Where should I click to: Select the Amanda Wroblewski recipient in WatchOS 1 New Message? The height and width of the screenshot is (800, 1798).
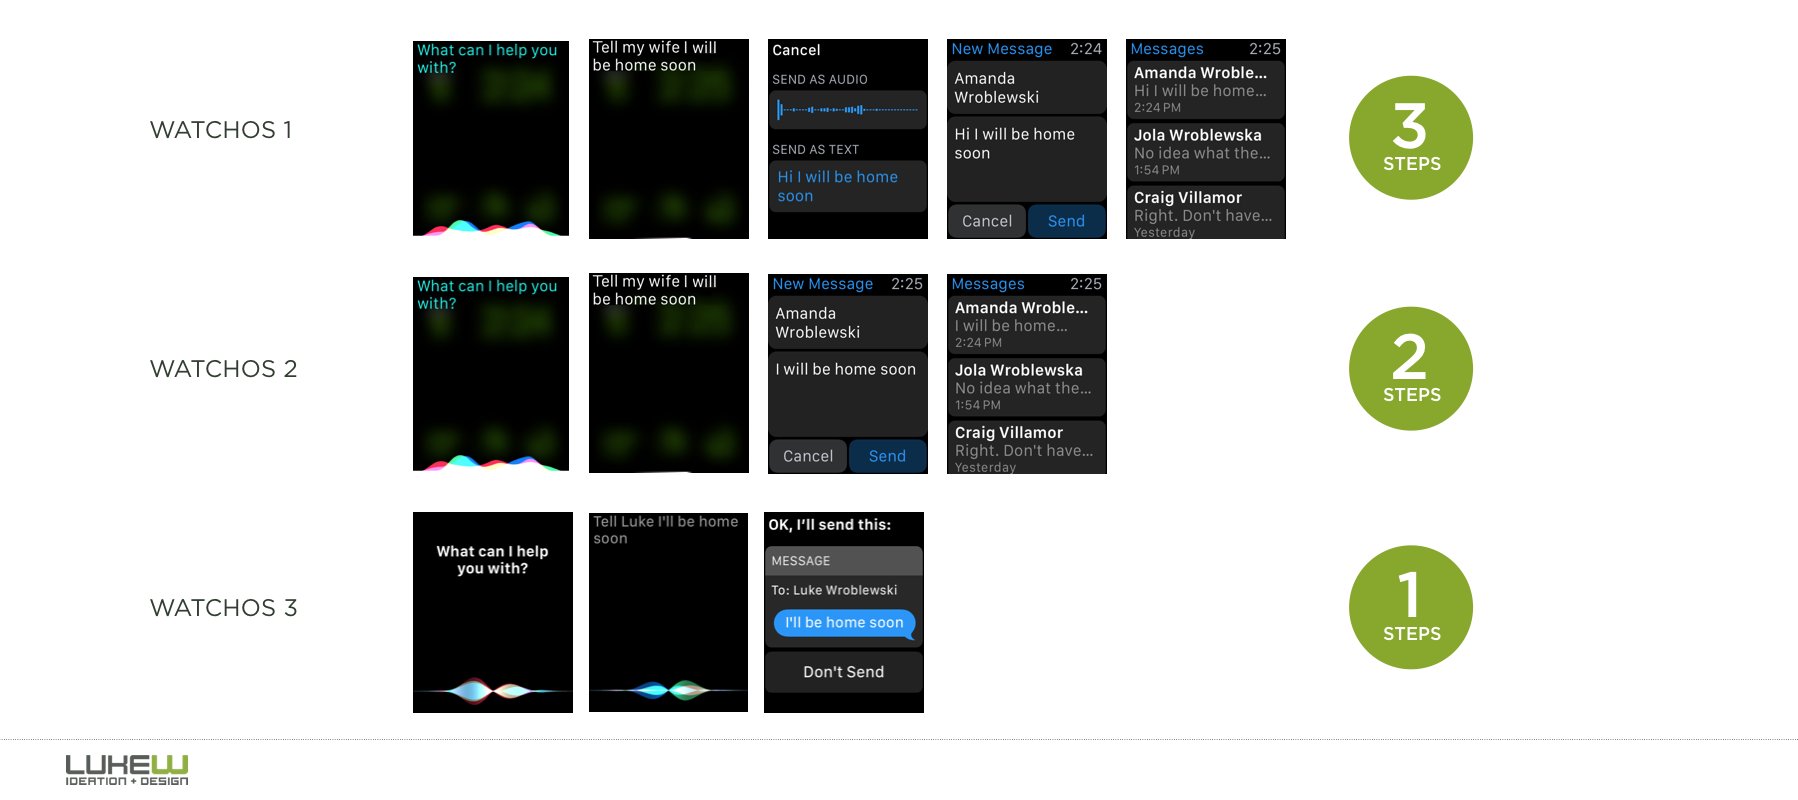tap(1027, 88)
